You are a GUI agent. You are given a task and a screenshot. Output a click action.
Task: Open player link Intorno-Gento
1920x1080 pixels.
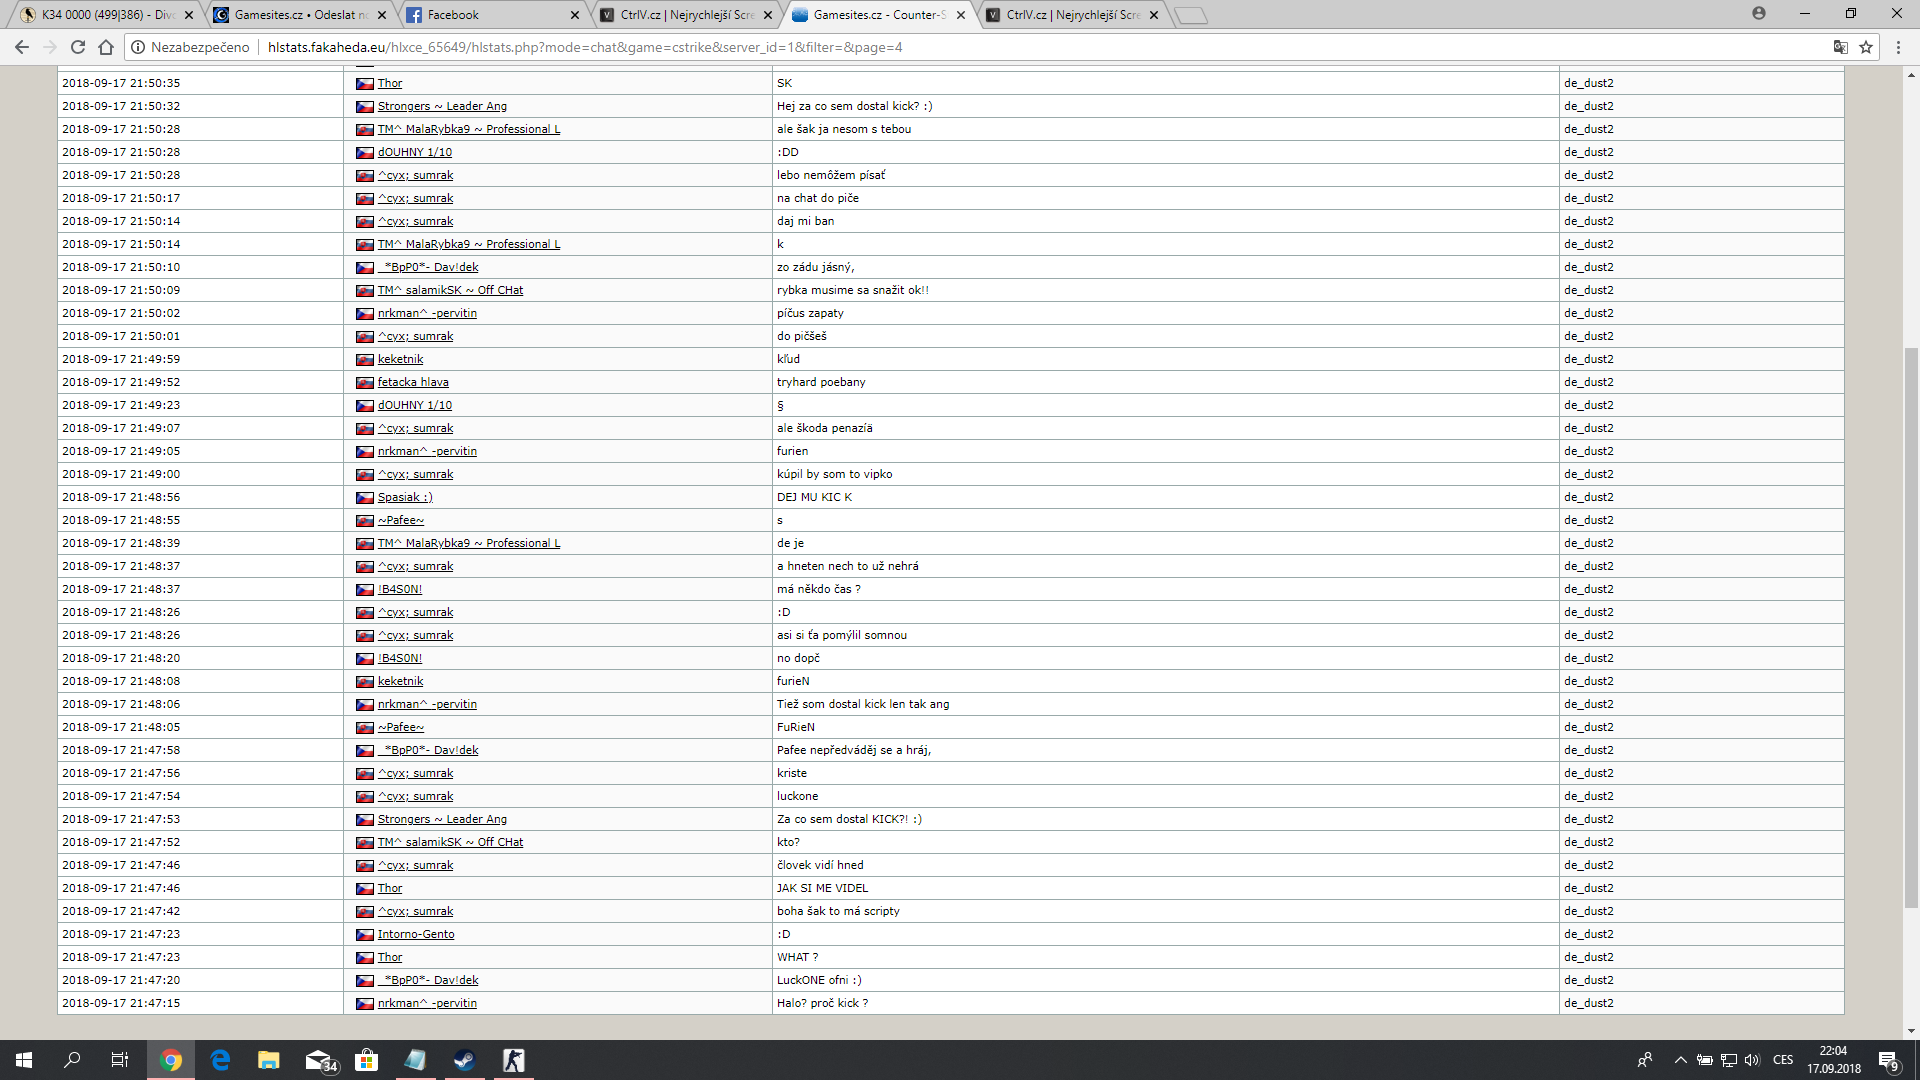(x=416, y=934)
